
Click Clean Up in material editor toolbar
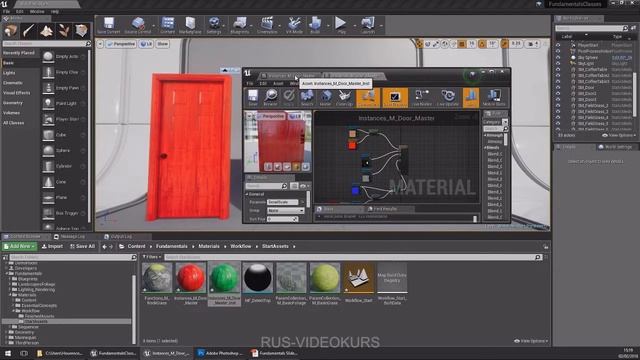(x=344, y=98)
